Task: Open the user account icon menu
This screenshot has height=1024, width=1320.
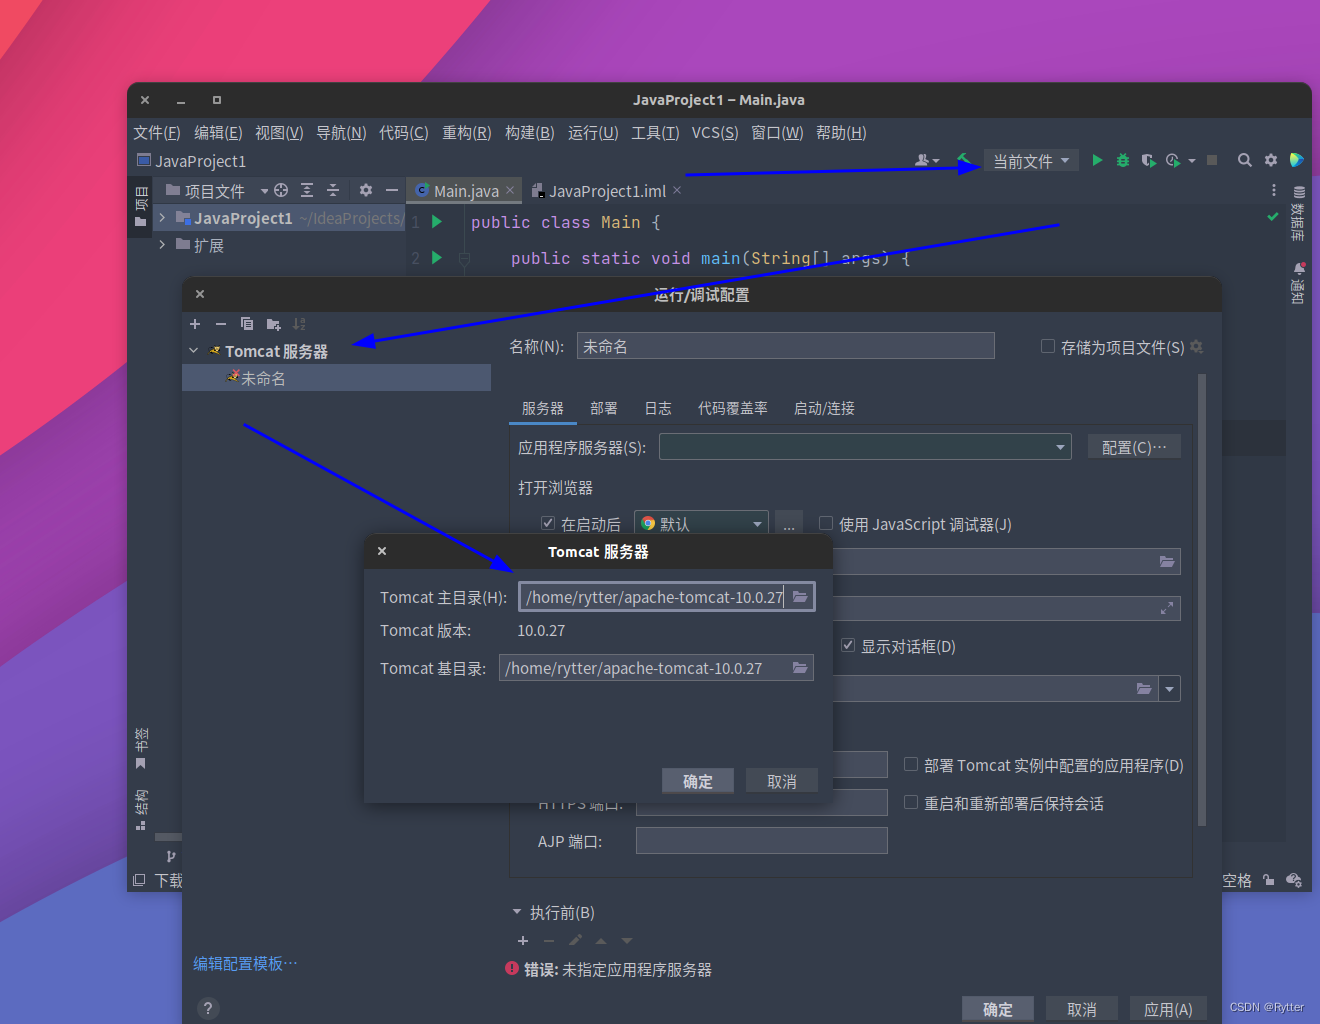Action: tap(927, 160)
